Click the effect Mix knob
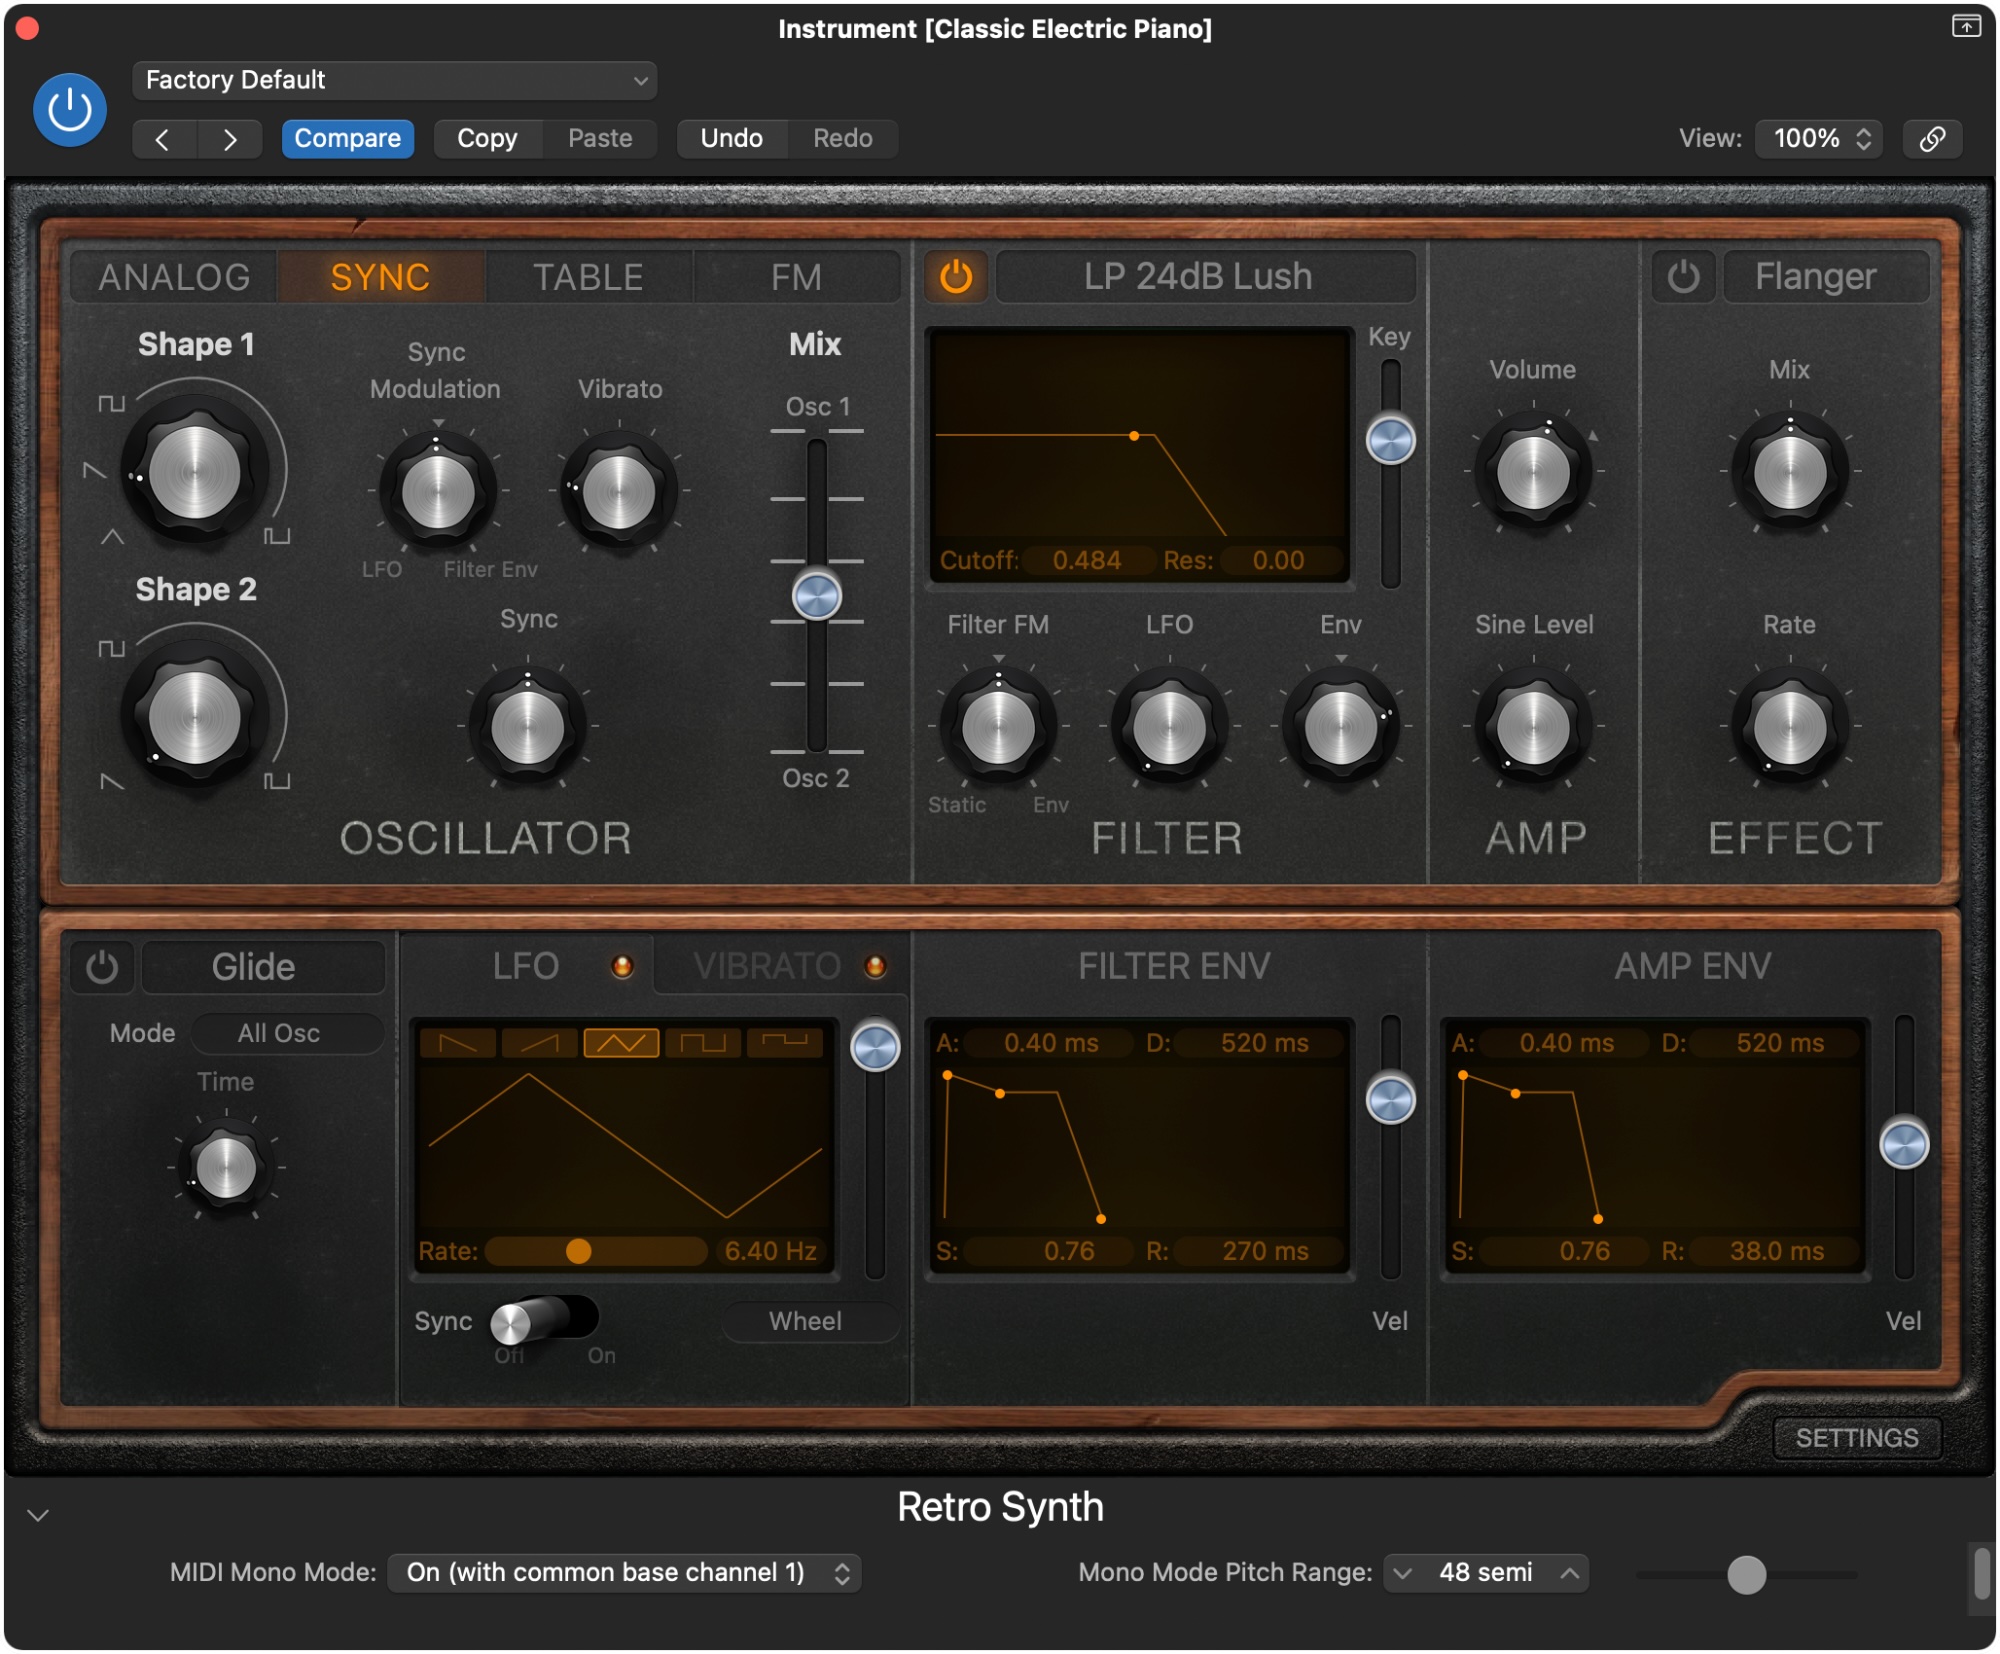 coord(1790,472)
